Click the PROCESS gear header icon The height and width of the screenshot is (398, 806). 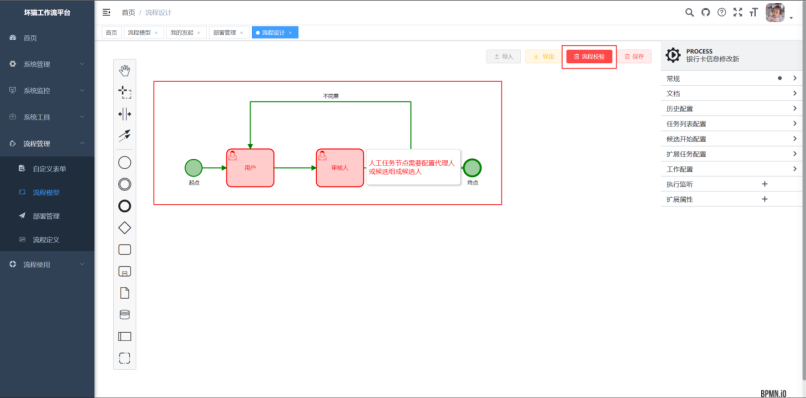(x=673, y=55)
